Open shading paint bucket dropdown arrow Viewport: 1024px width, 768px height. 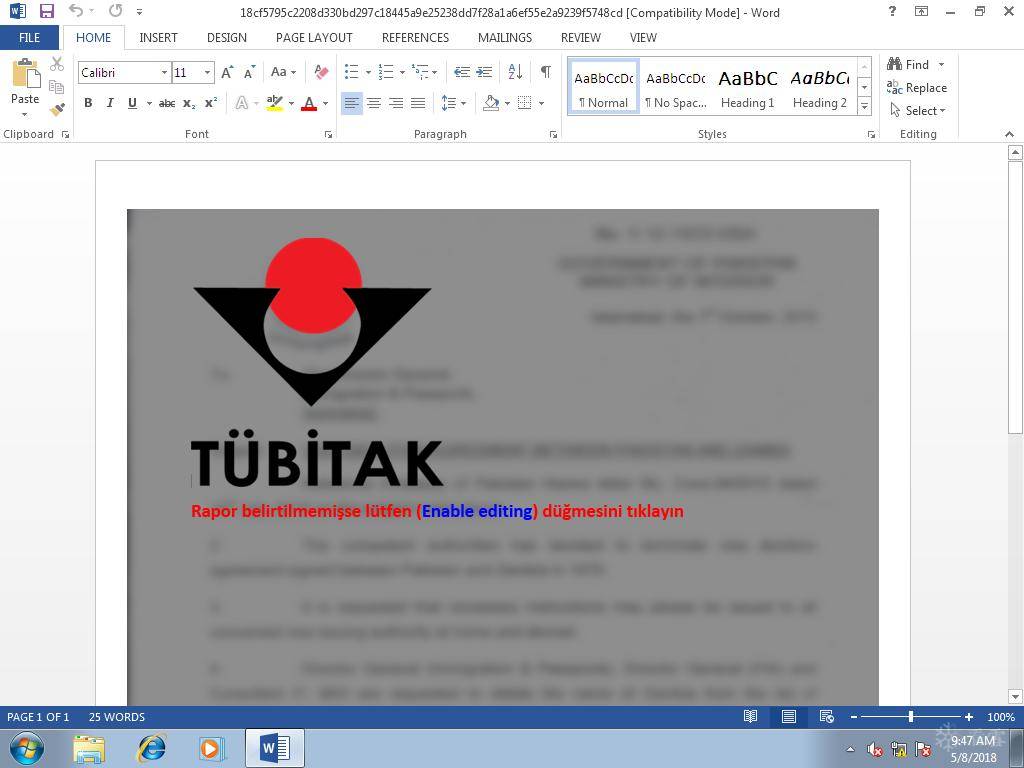pyautogui.click(x=507, y=103)
